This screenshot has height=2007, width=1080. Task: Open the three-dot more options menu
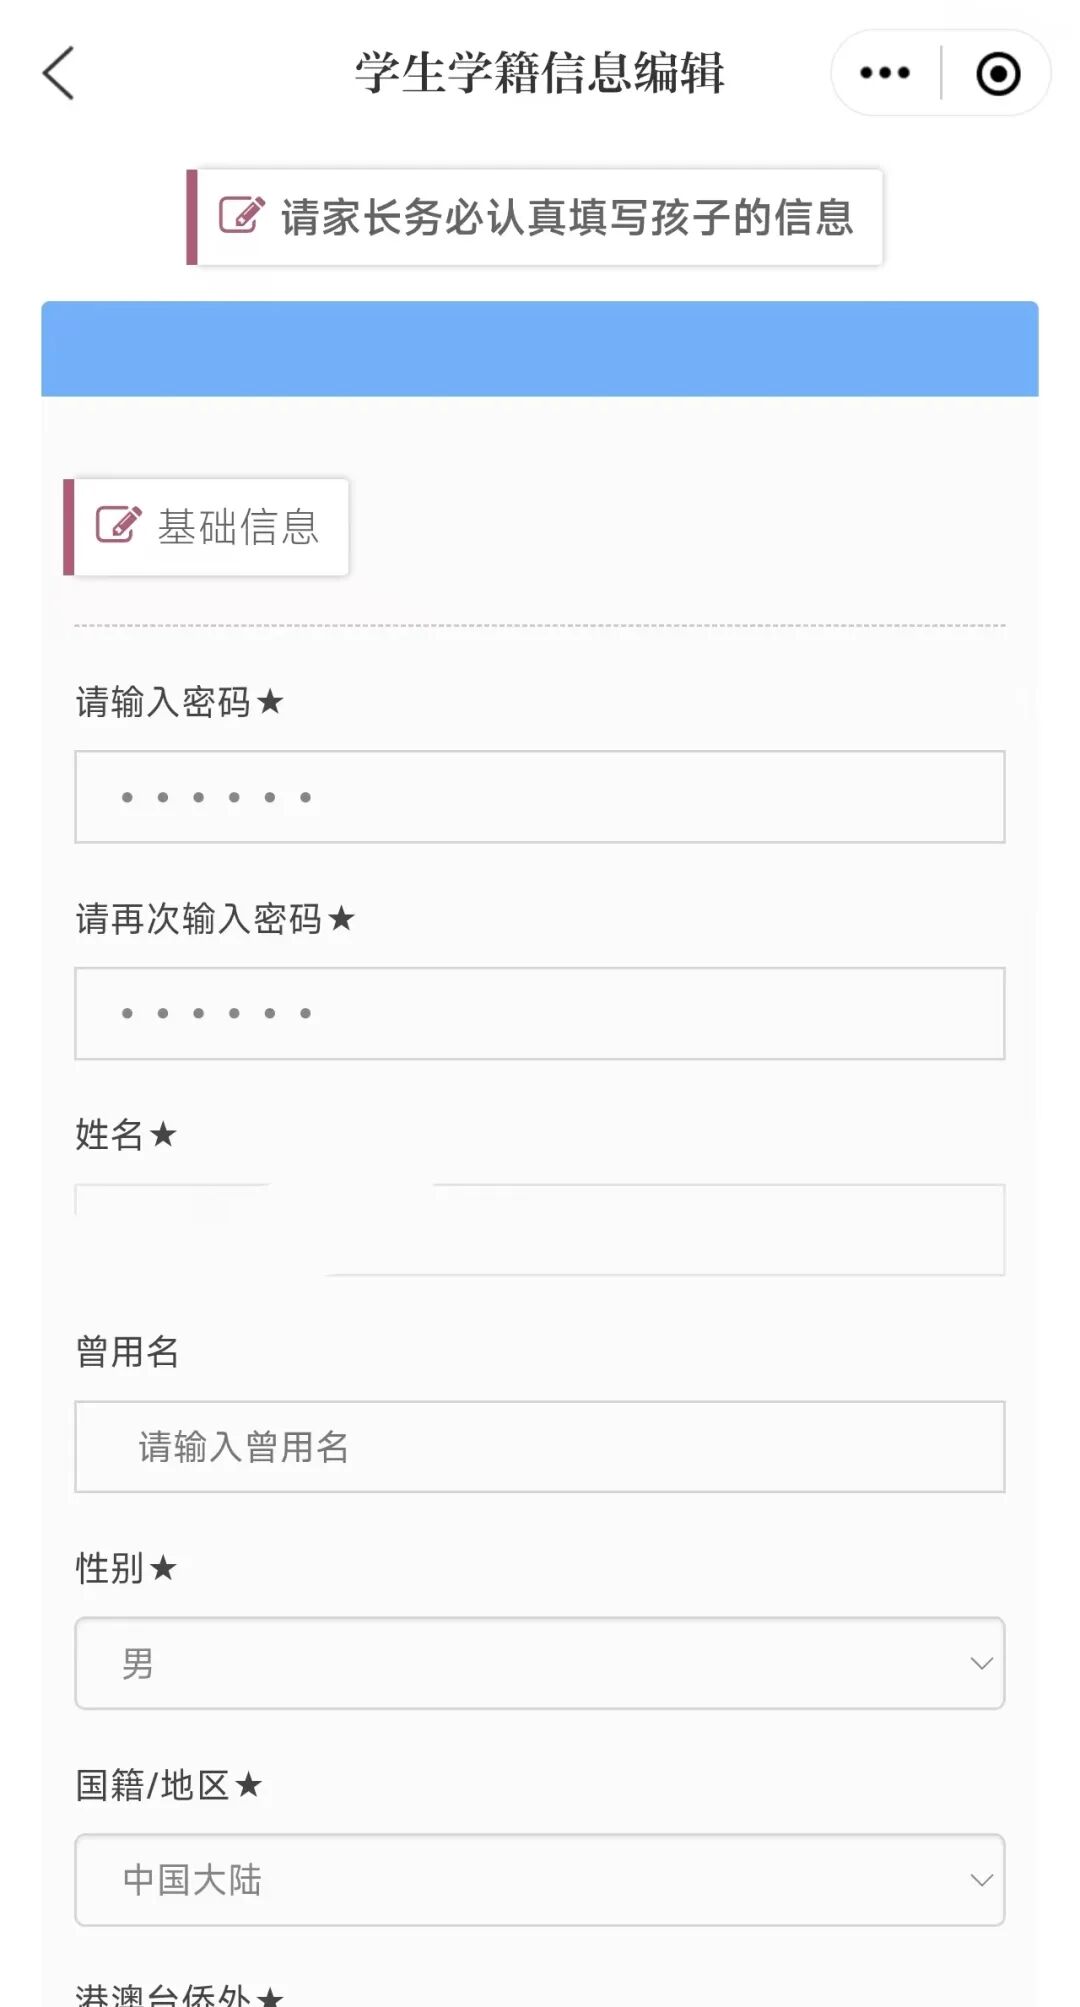(x=885, y=73)
